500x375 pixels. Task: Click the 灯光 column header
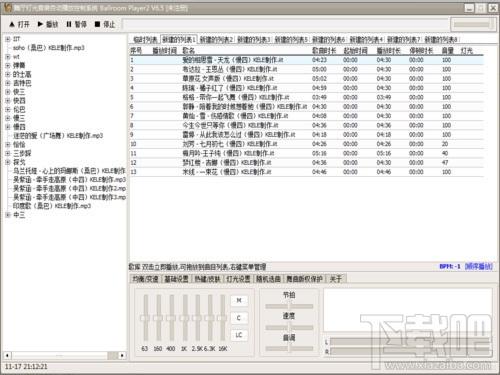pyautogui.click(x=467, y=51)
